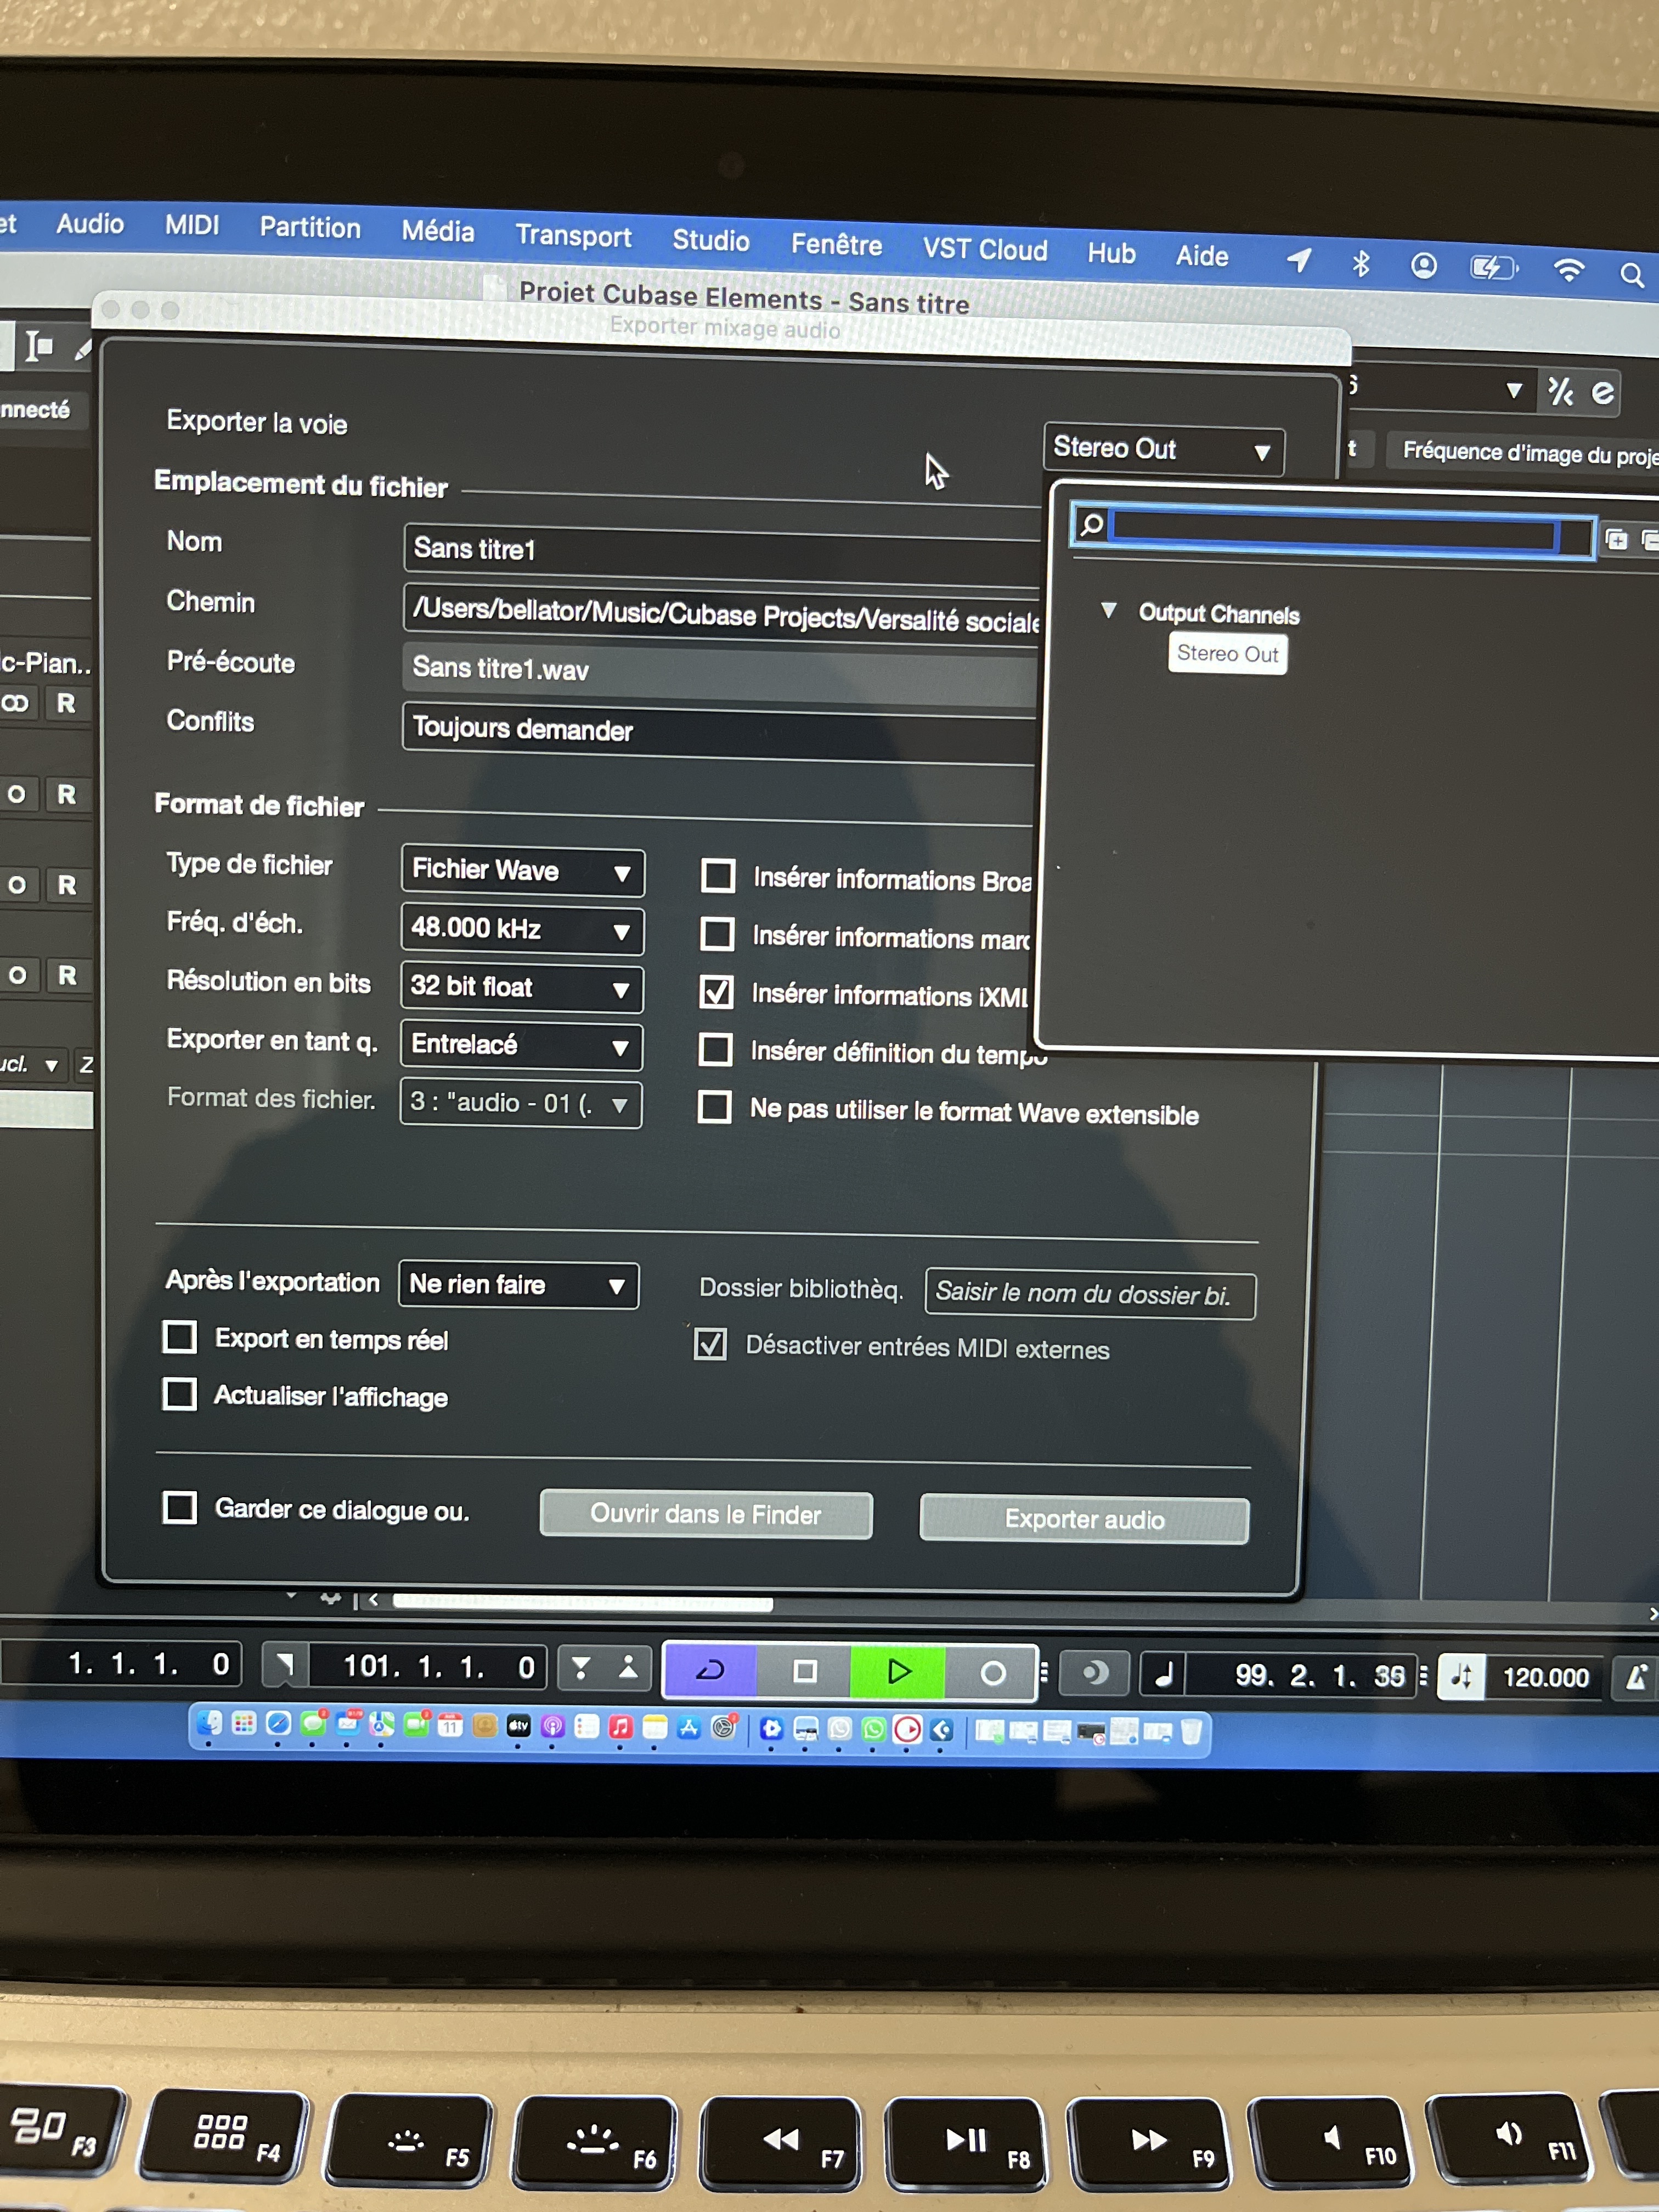Open the App Store in the dock
Screen dimensions: 1659x2212
(689, 1728)
